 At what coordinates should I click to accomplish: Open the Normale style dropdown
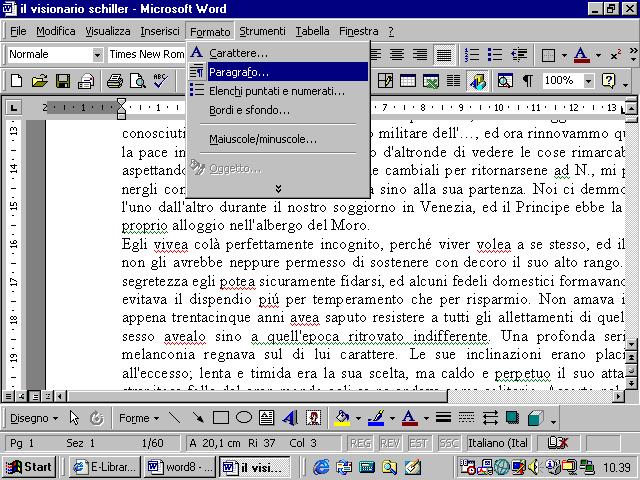(97, 54)
